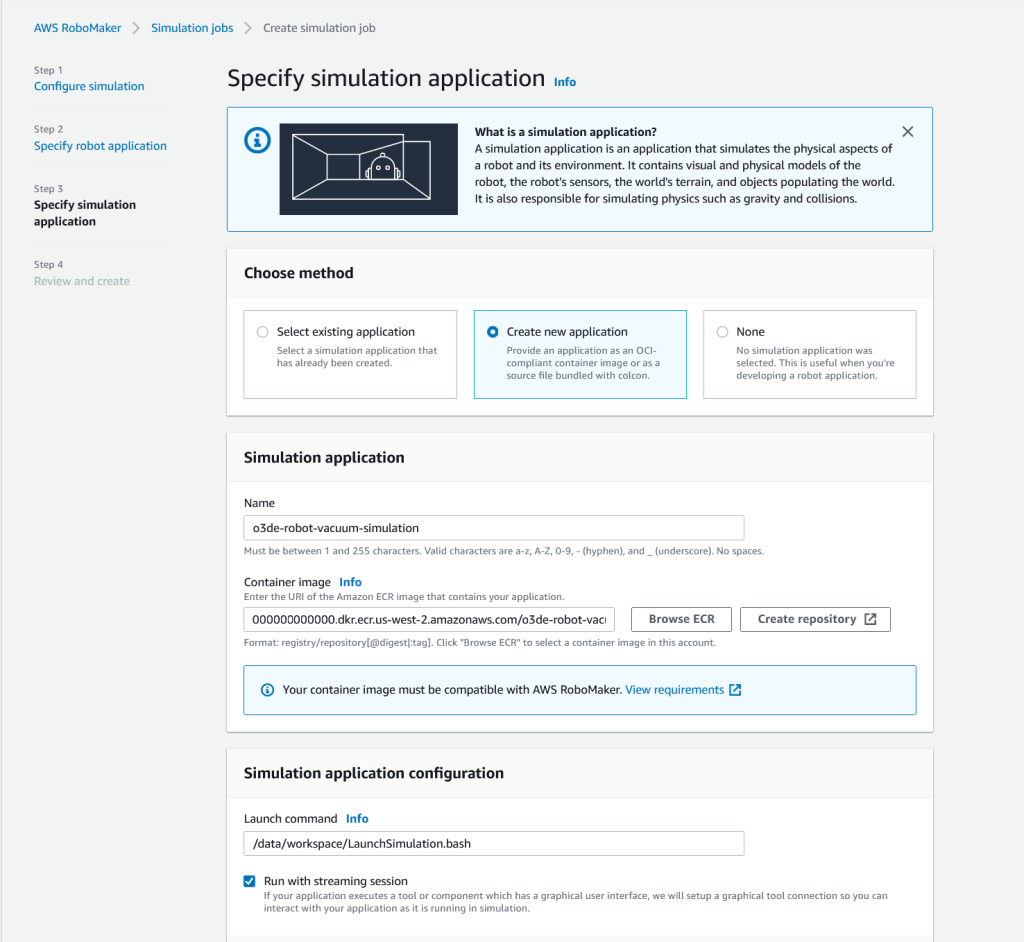Focus the Launch command input field

point(494,843)
